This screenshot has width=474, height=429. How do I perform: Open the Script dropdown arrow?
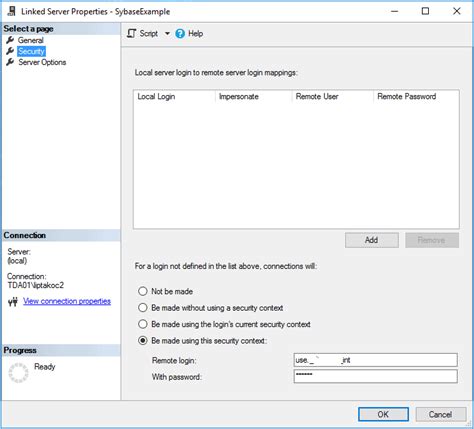(167, 33)
